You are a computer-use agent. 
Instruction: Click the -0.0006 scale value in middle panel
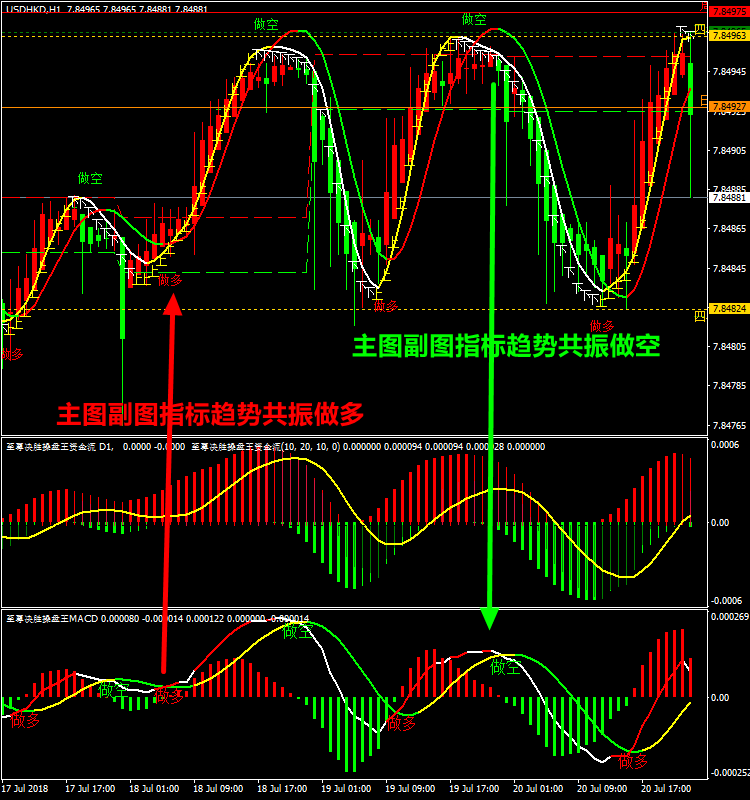pos(726,600)
